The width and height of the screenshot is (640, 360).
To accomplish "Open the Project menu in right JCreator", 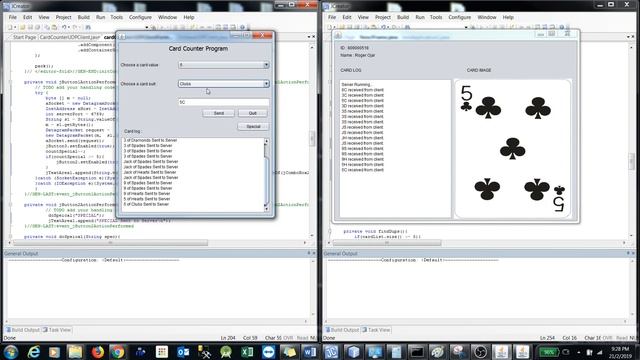I will coord(382,17).
